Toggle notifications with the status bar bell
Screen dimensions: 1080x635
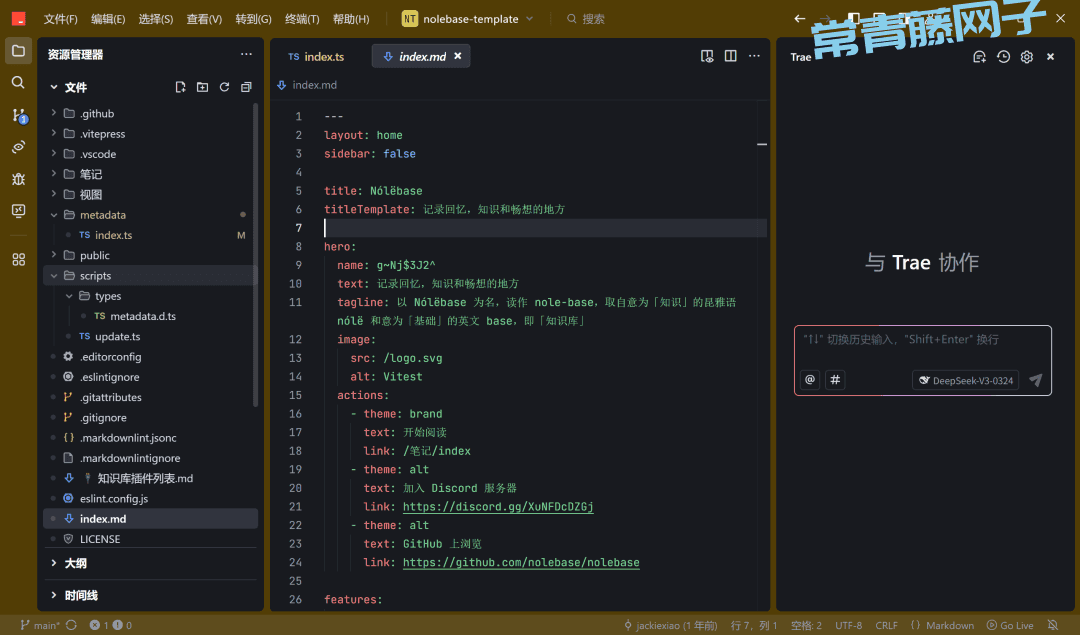point(1052,625)
